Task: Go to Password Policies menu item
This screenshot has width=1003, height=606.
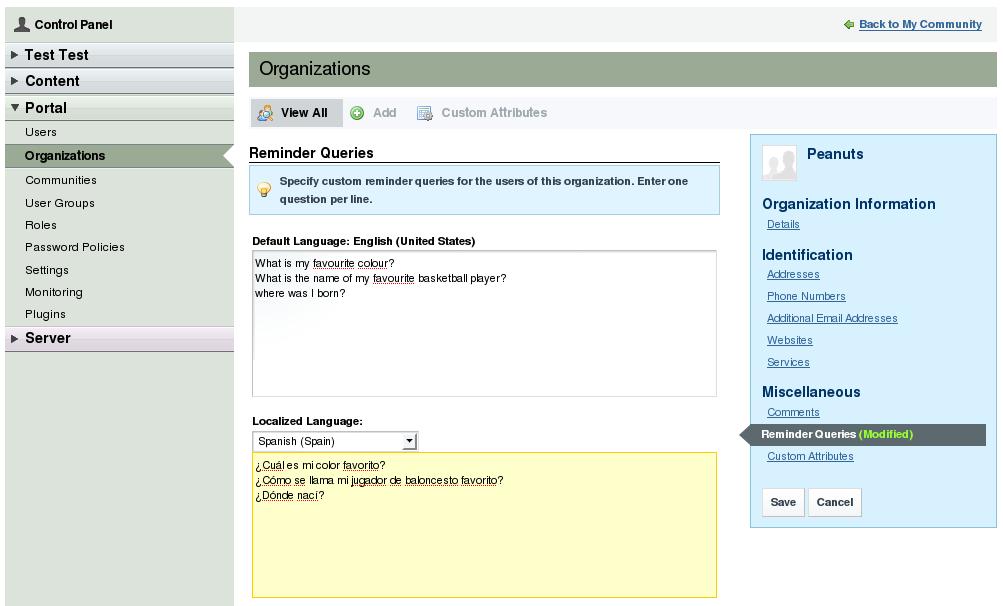Action: [x=75, y=247]
